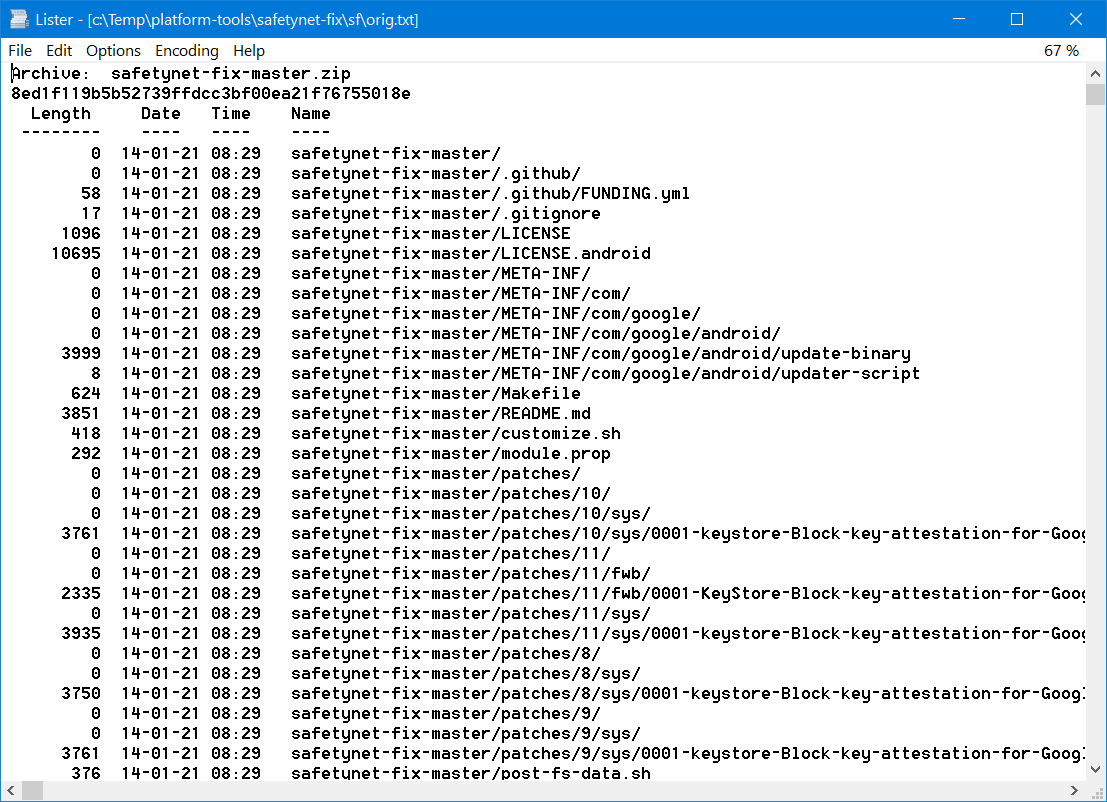Click the 'Date' column header text
The image size is (1107, 802).
pos(161,114)
